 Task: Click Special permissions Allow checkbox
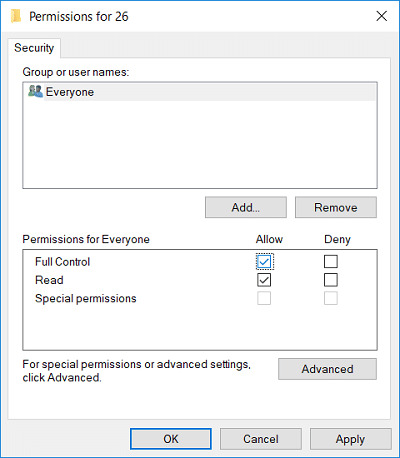(264, 298)
